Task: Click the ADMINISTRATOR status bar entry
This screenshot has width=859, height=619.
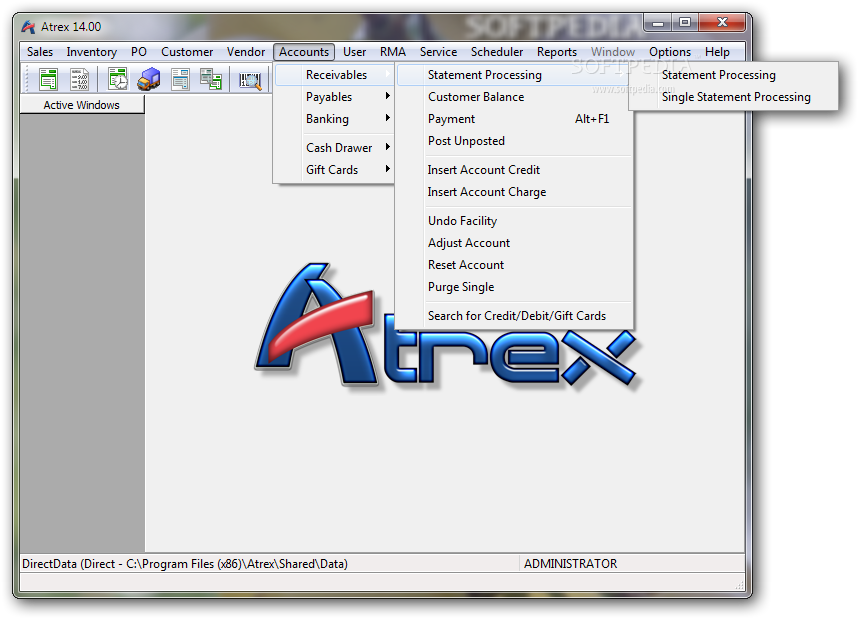Action: [570, 564]
